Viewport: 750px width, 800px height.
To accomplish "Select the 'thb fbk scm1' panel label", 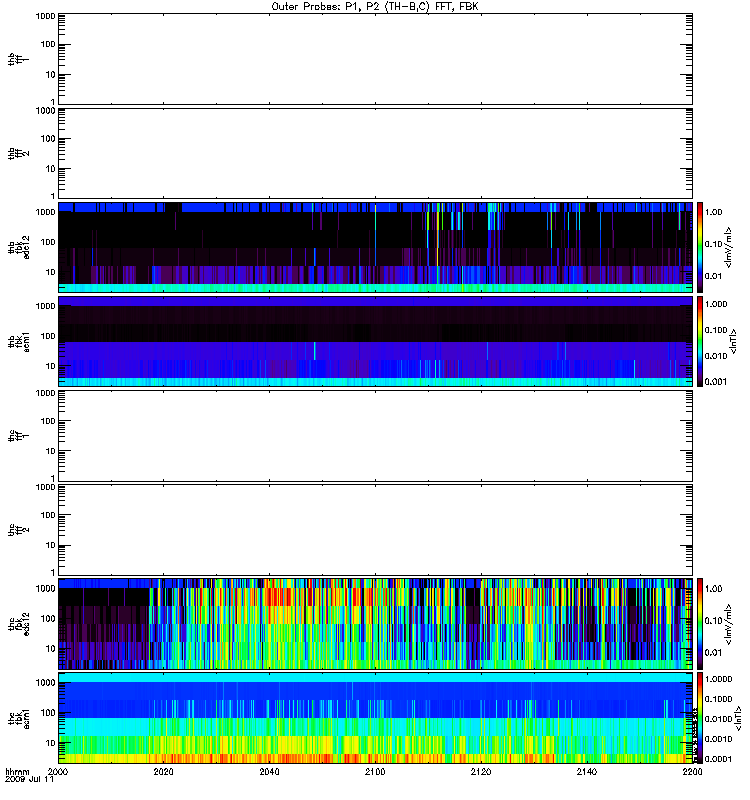I will (x=18, y=341).
